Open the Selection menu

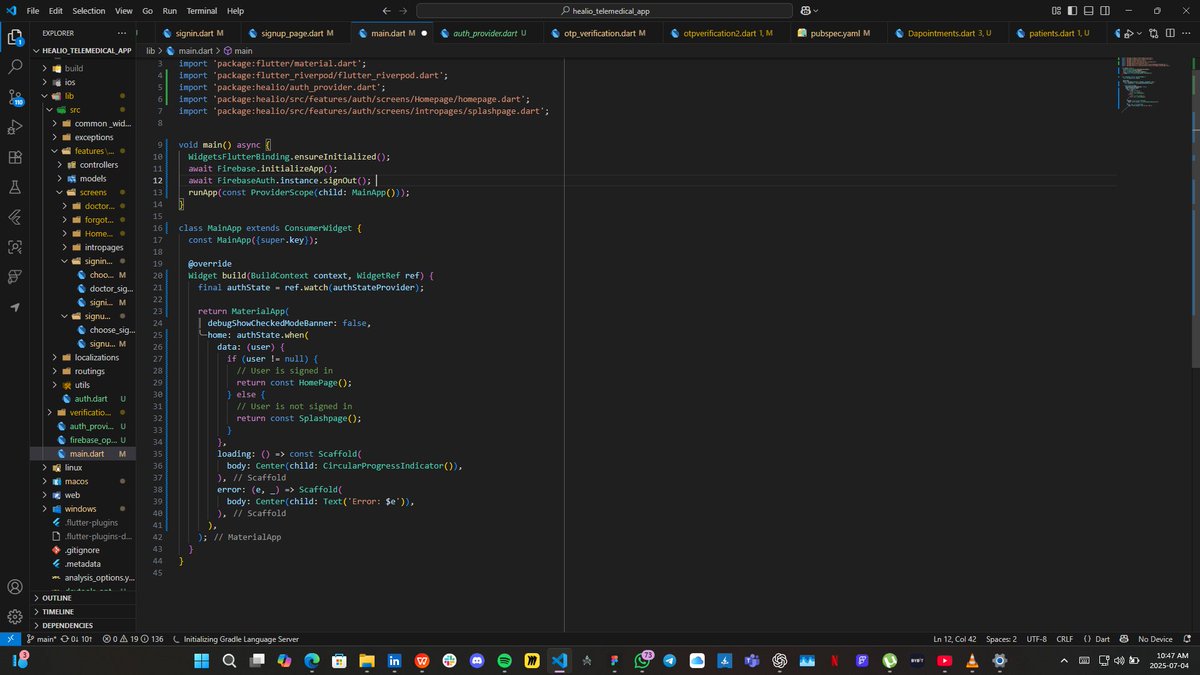88,10
